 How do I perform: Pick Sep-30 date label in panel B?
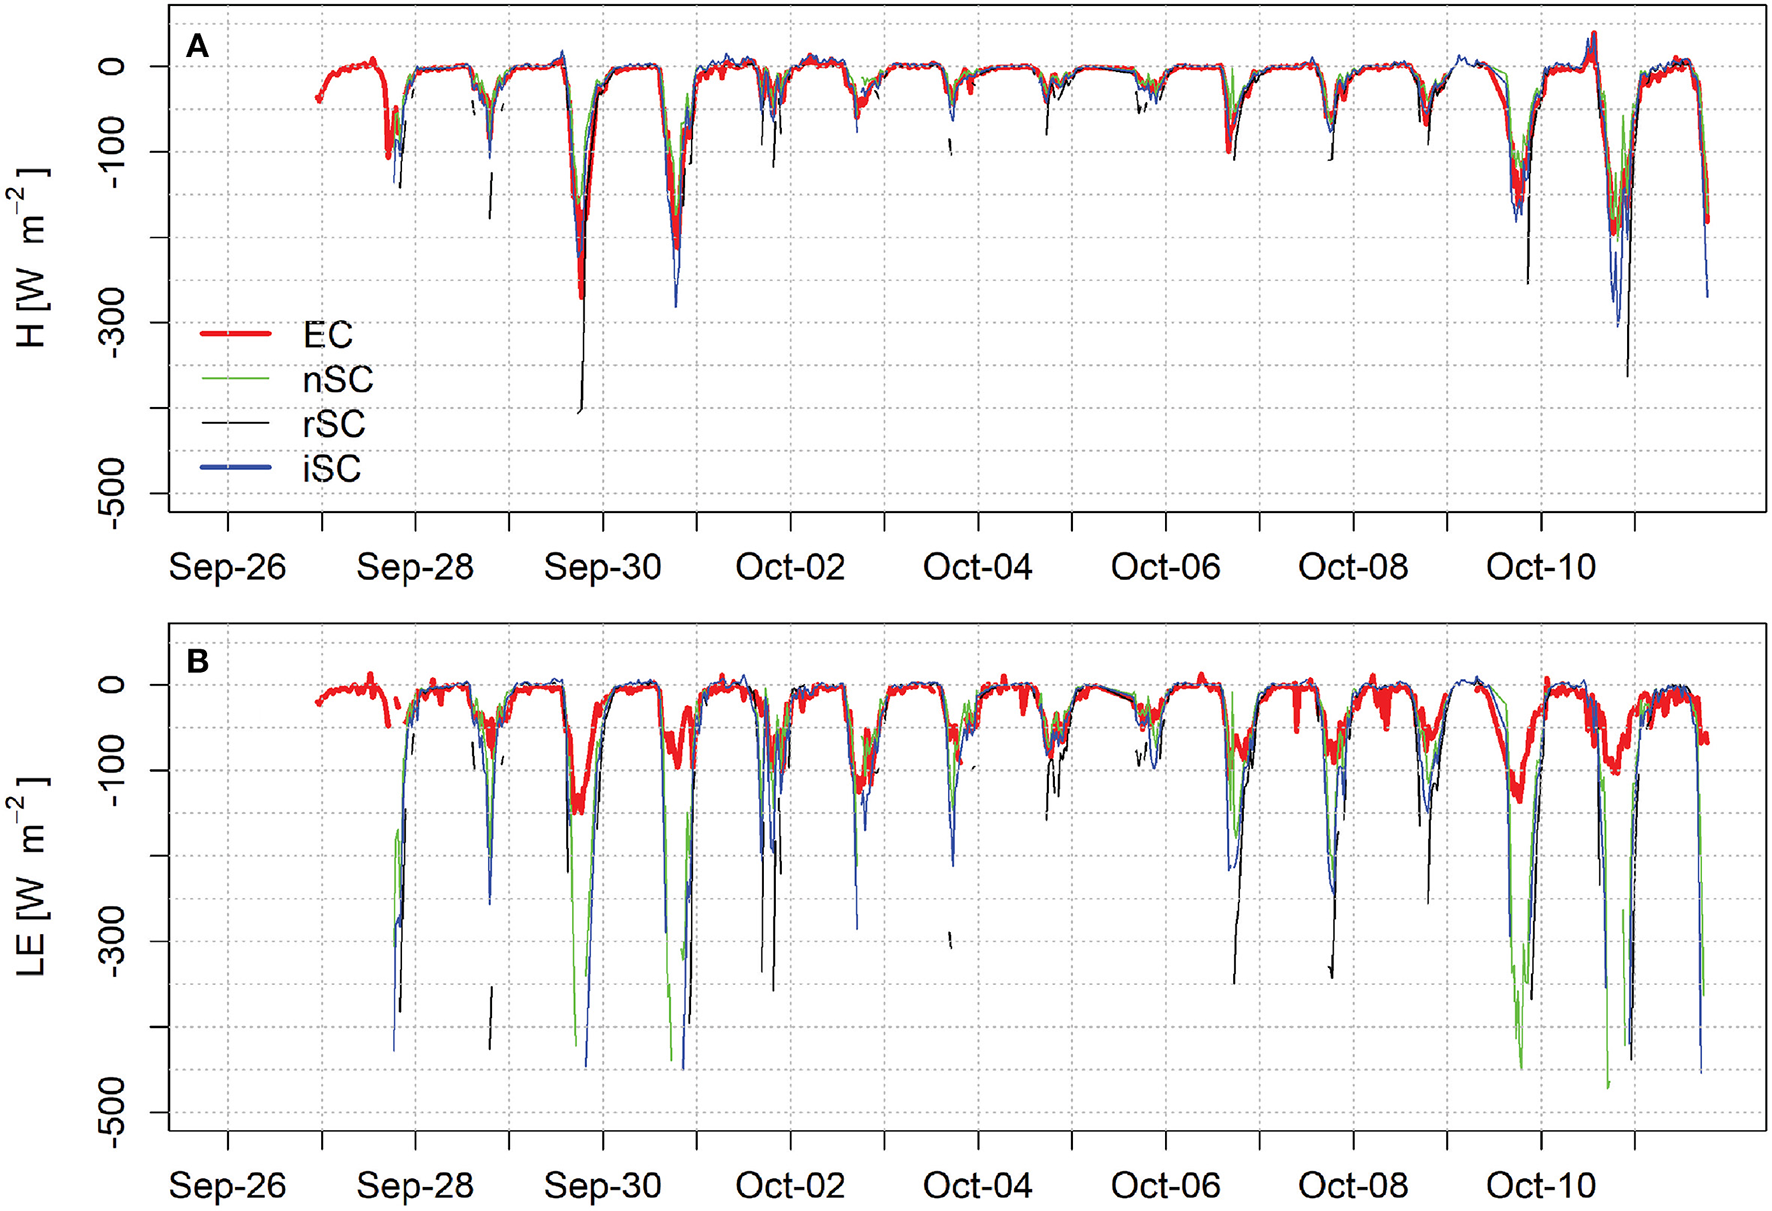pos(603,1186)
